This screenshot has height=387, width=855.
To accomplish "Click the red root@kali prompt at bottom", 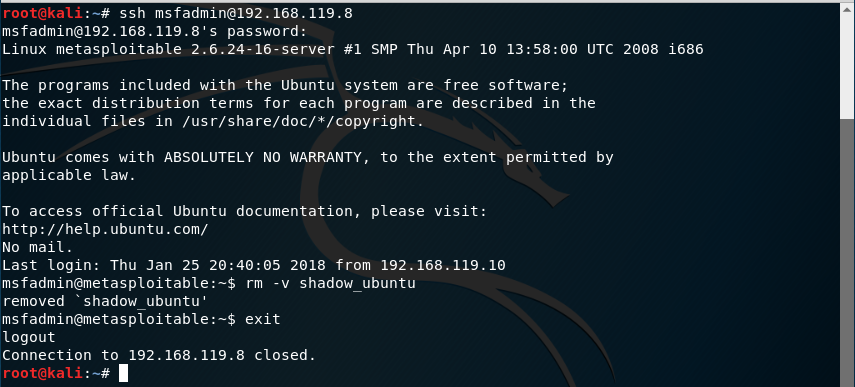I will pyautogui.click(x=43, y=373).
